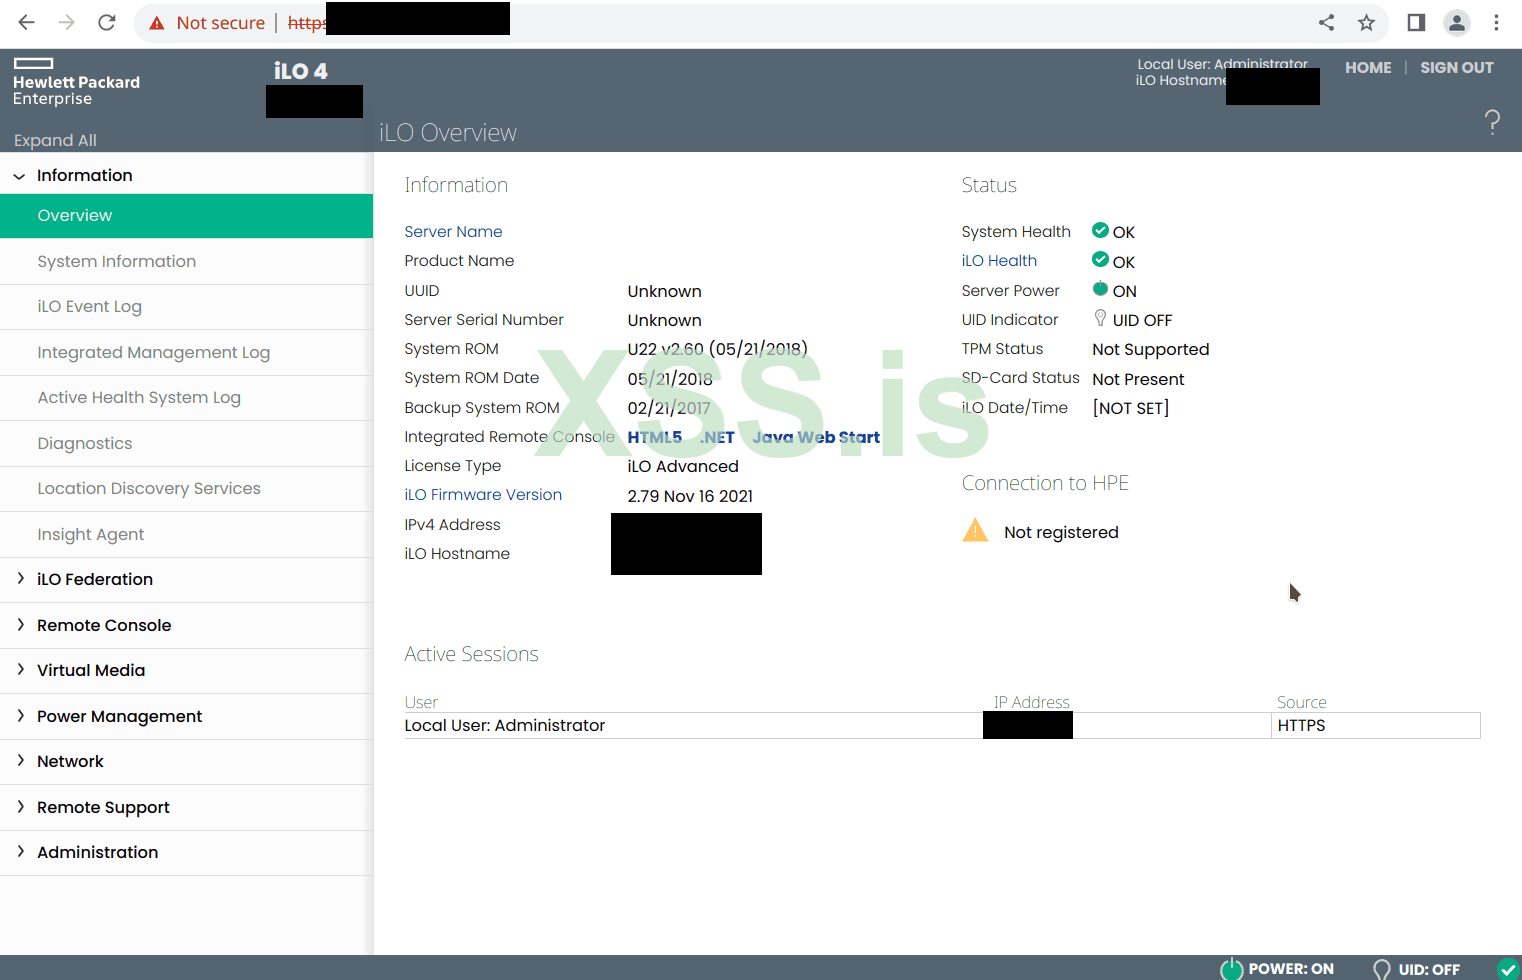Image resolution: width=1522 pixels, height=980 pixels.
Task: Click the User column header
Action: 421,702
